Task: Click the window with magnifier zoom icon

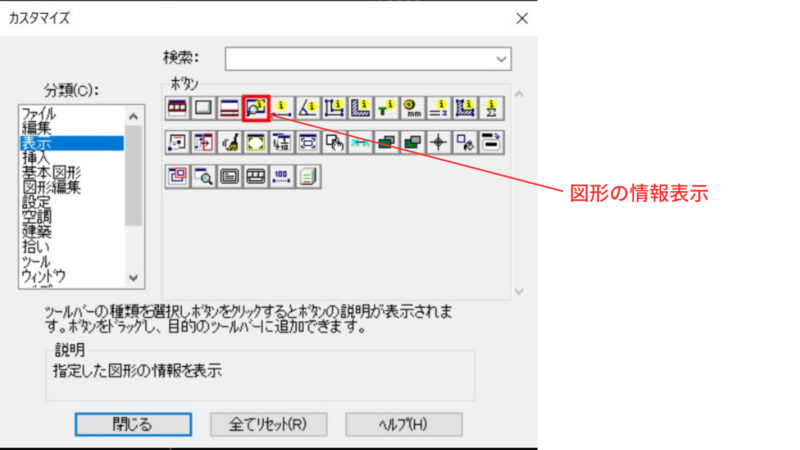Action: pos(203,177)
